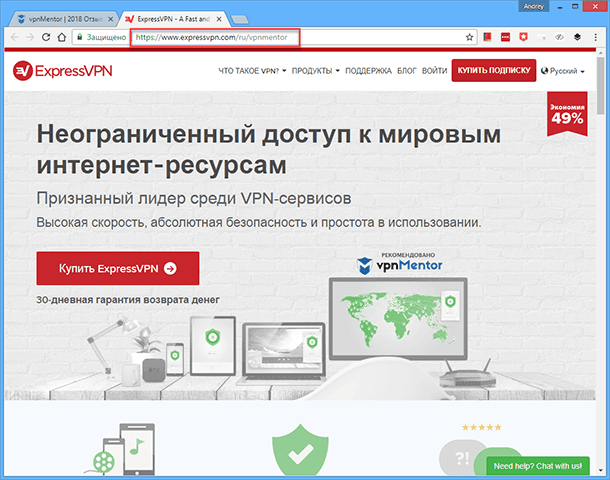Click the vpnMentor recommended logo
This screenshot has height=480, width=610.
[x=400, y=263]
